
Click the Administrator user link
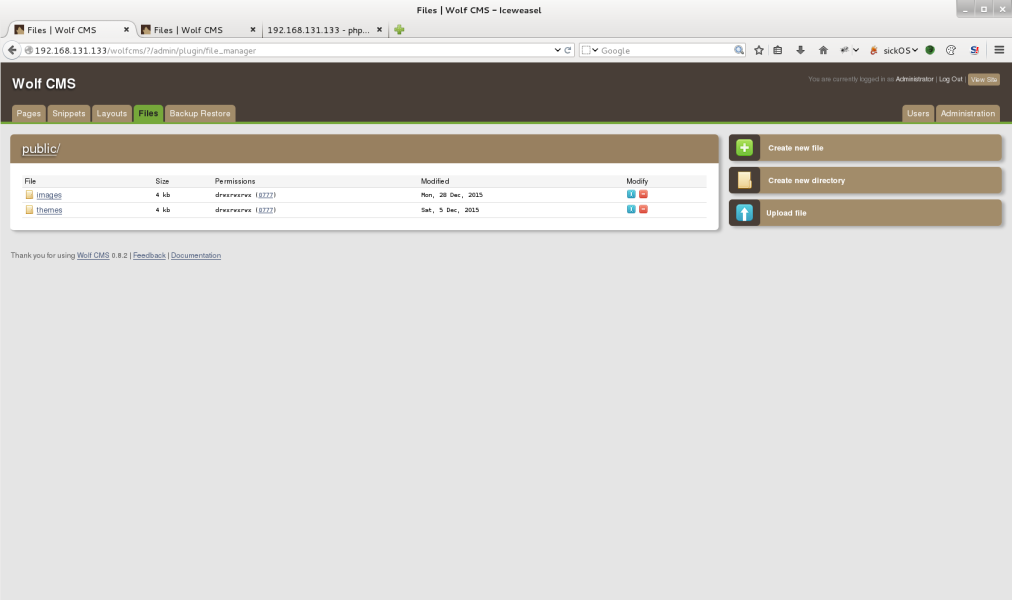click(915, 79)
